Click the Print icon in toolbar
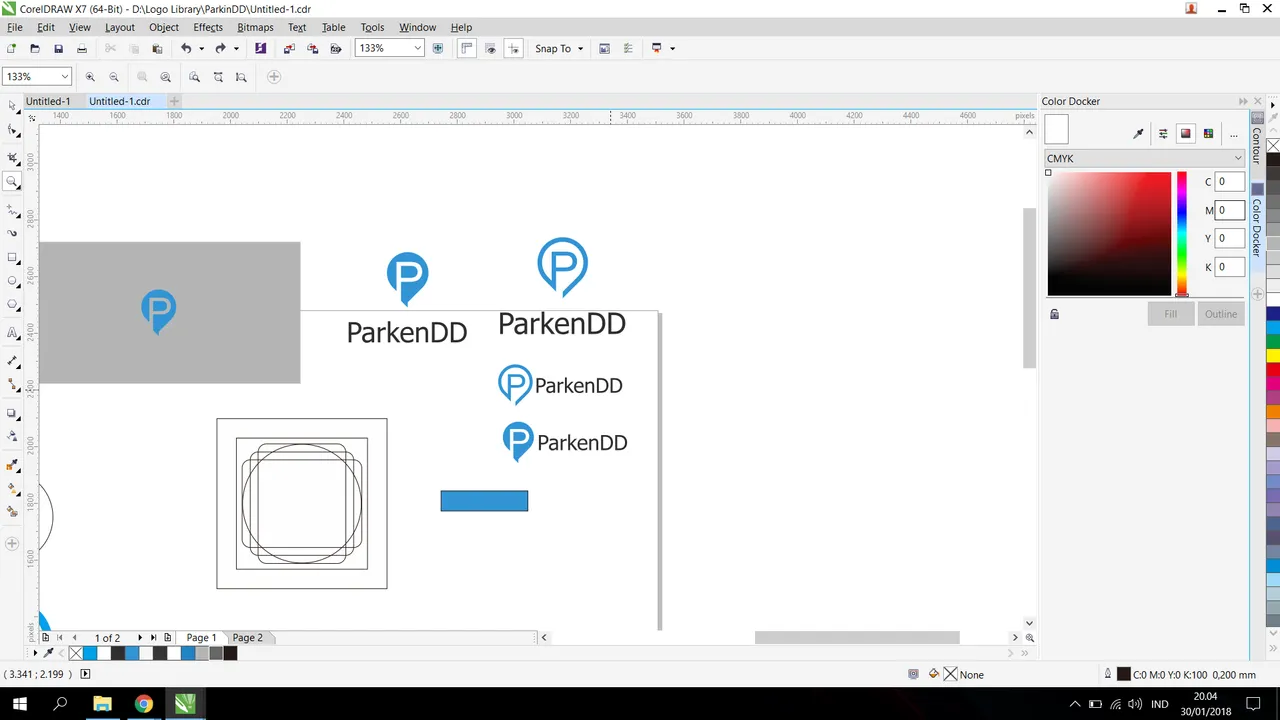The height and width of the screenshot is (720, 1280). pos(82,48)
